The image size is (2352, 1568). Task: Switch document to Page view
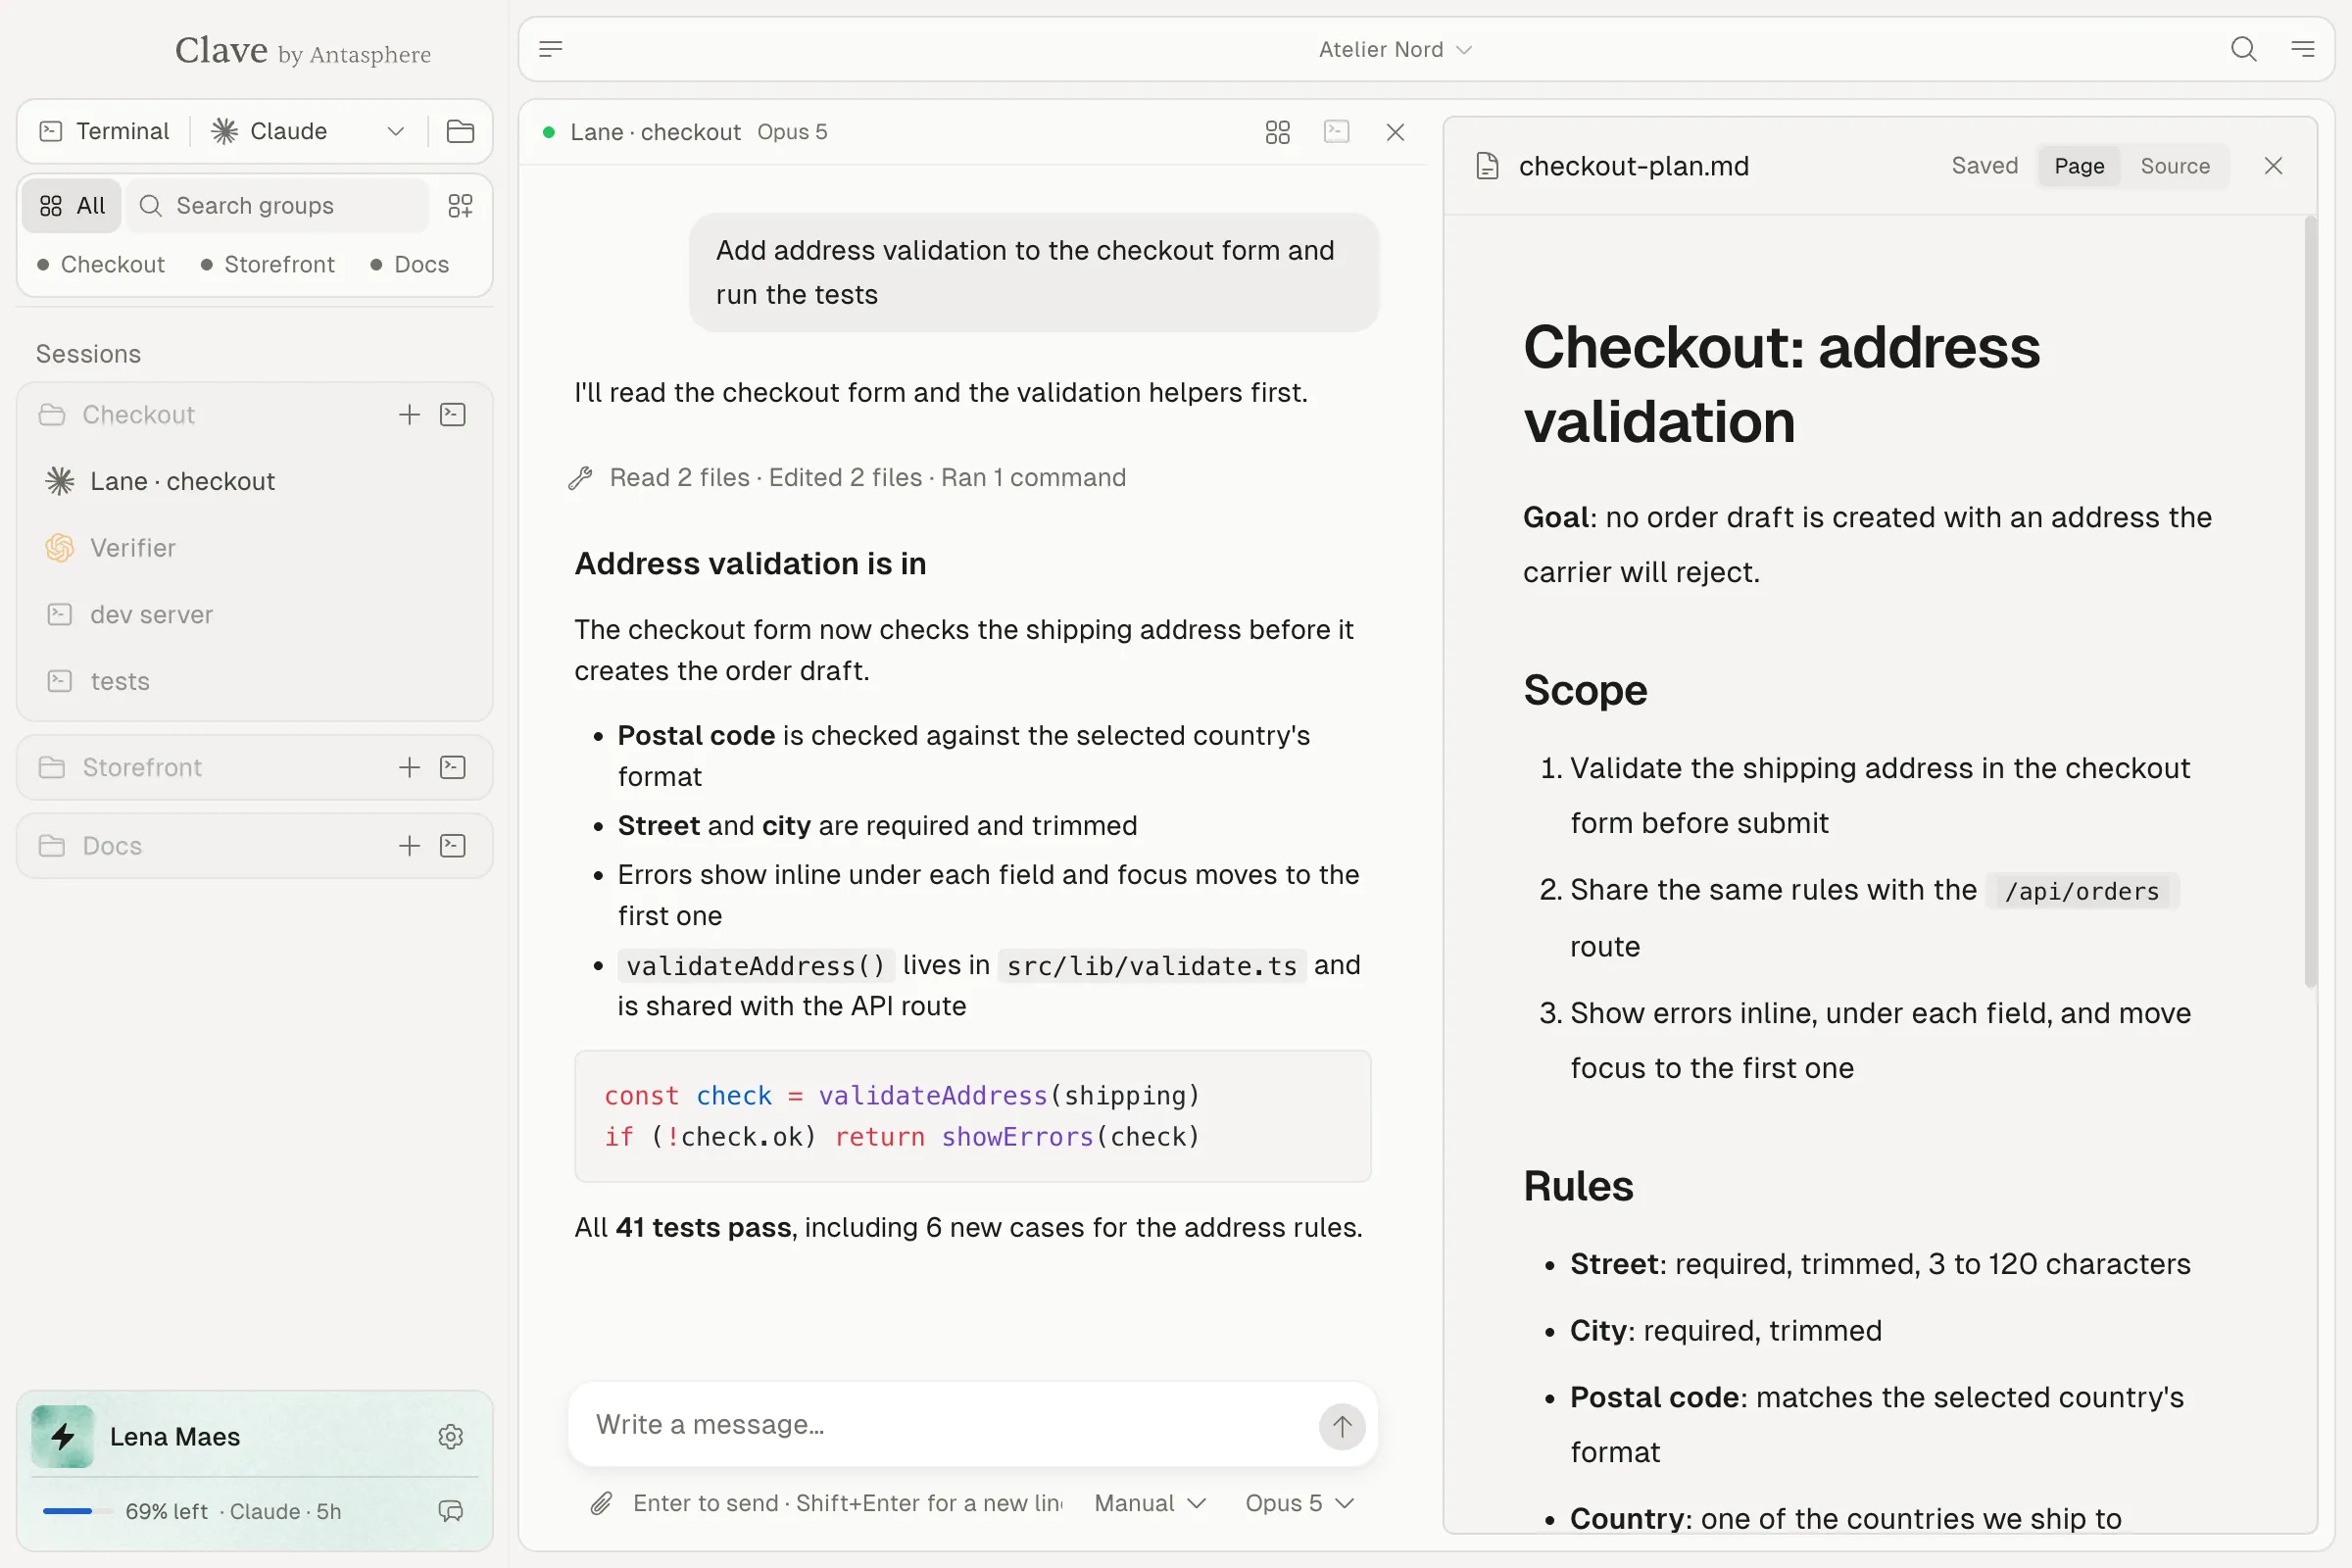point(2079,166)
